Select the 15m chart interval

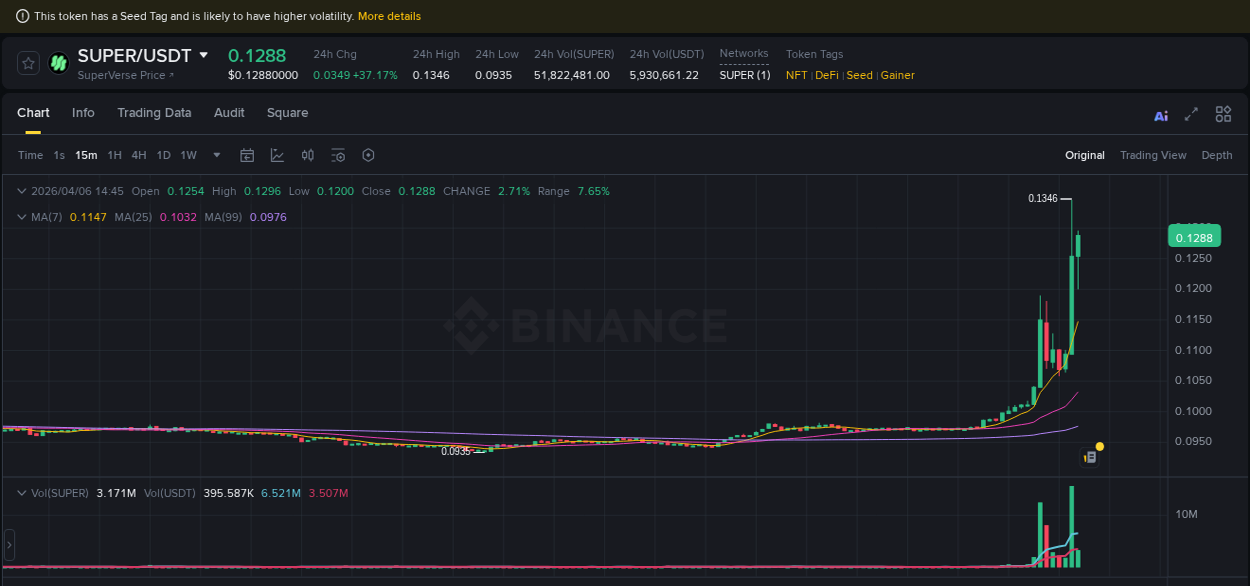click(86, 155)
